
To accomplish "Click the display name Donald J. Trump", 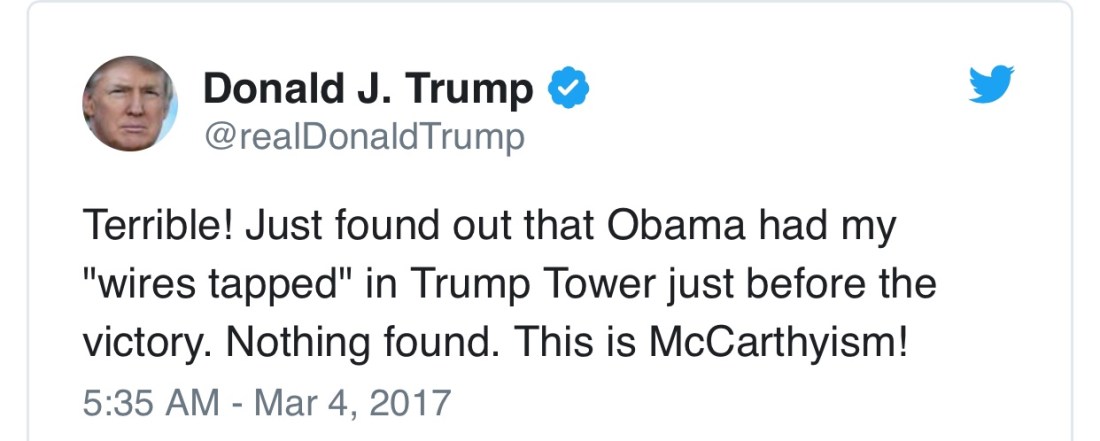I will (368, 90).
